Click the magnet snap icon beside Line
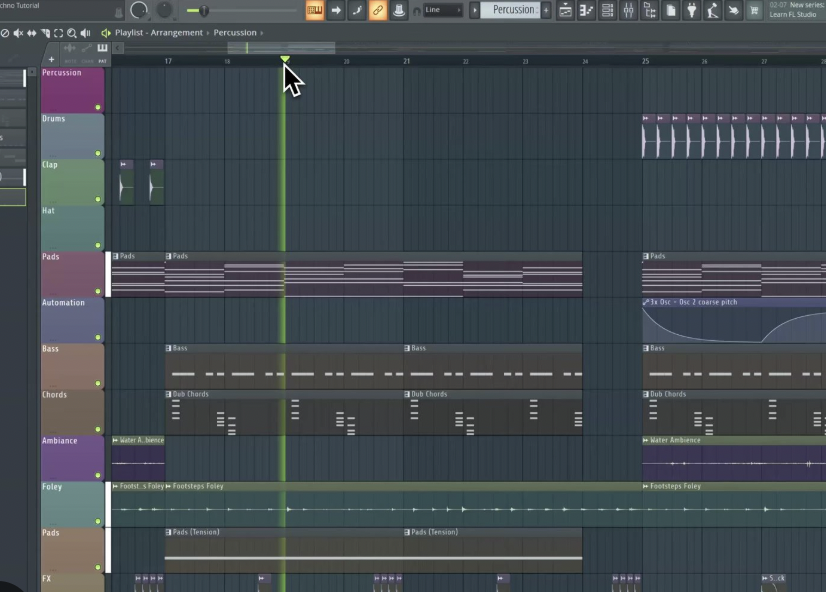Viewport: 826px width, 592px height. [x=417, y=11]
